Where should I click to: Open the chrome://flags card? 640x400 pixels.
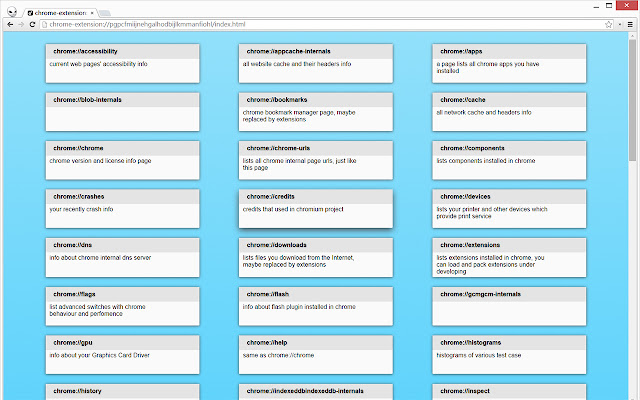point(122,306)
